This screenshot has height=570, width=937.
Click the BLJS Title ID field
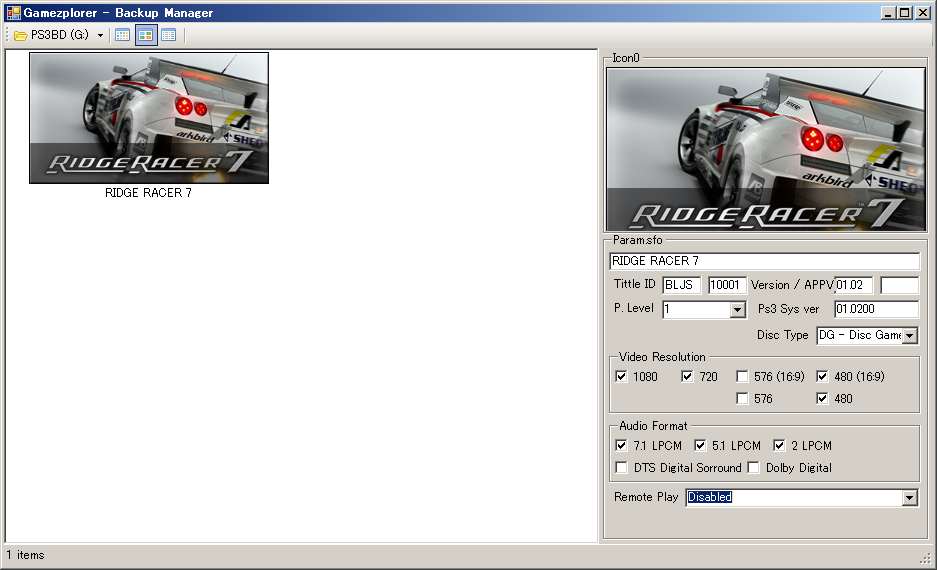click(681, 285)
